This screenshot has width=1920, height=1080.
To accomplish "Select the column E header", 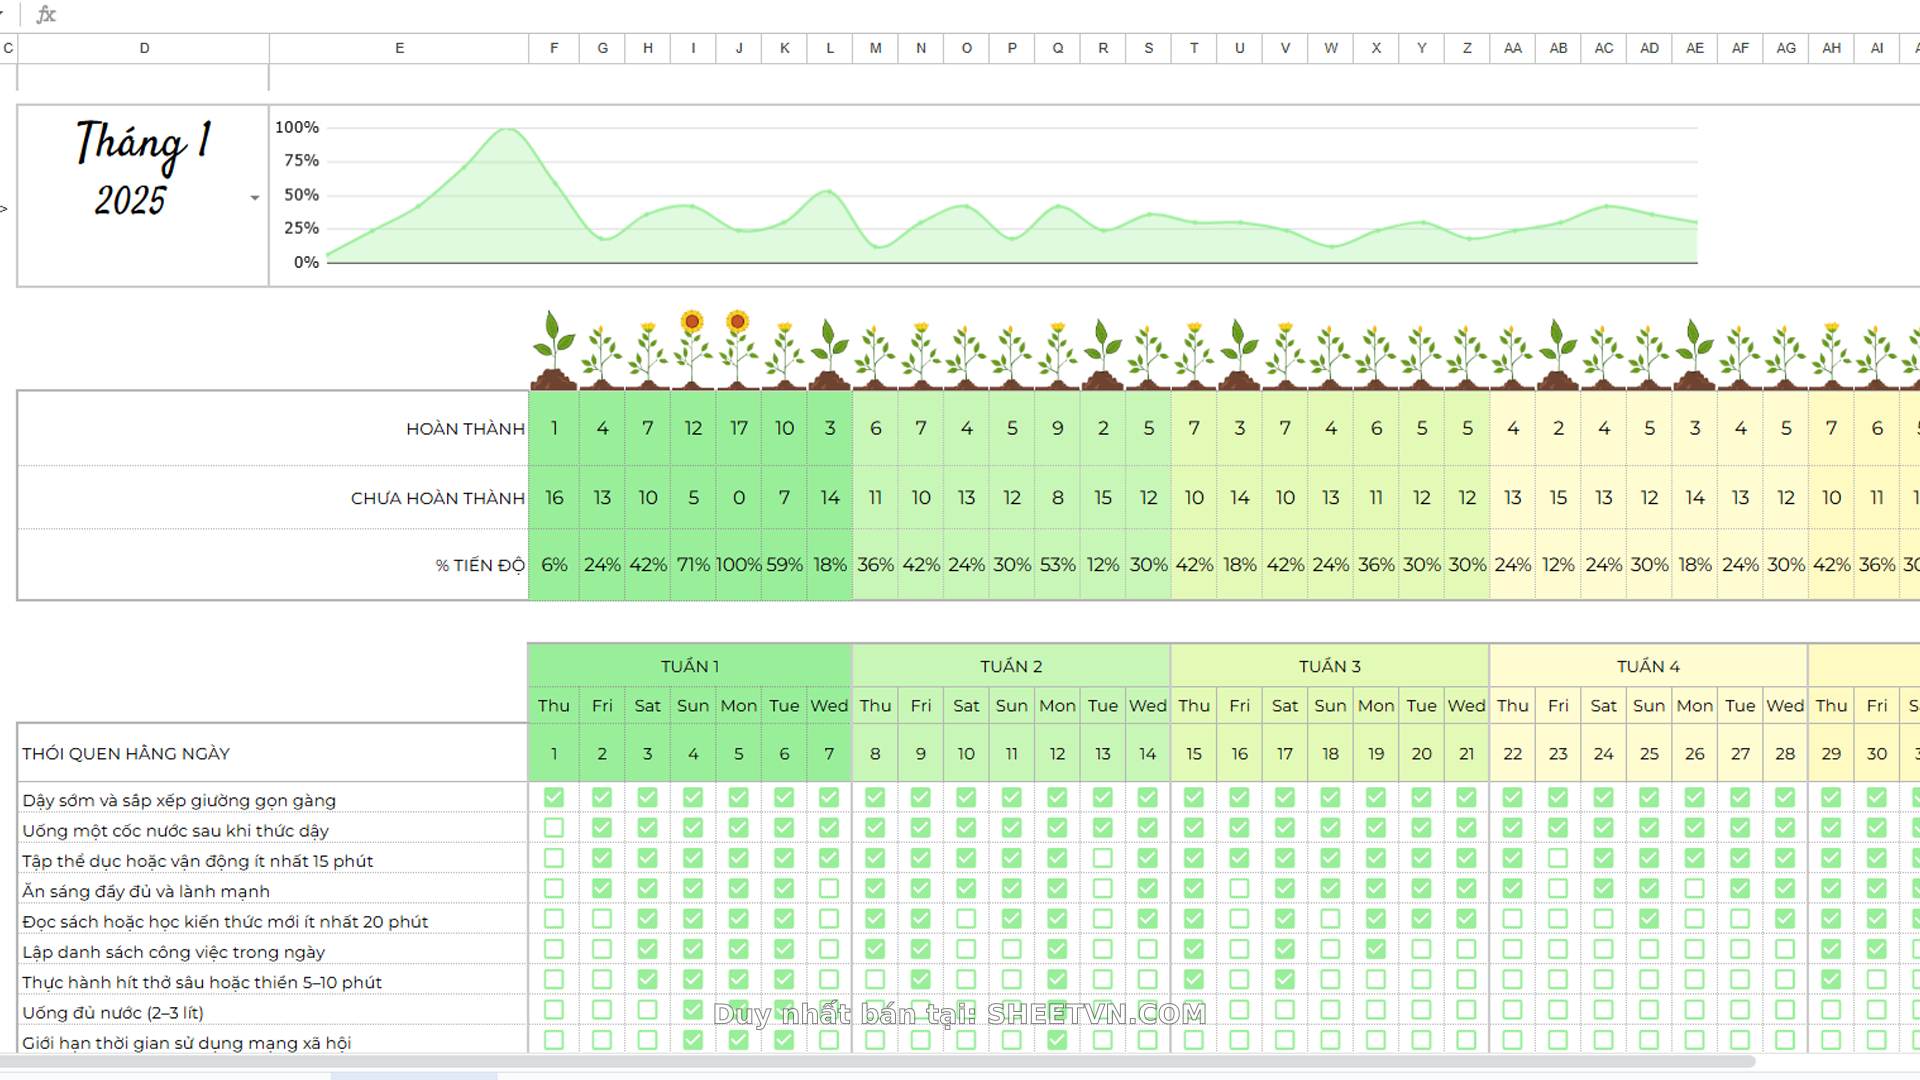I will pyautogui.click(x=399, y=48).
